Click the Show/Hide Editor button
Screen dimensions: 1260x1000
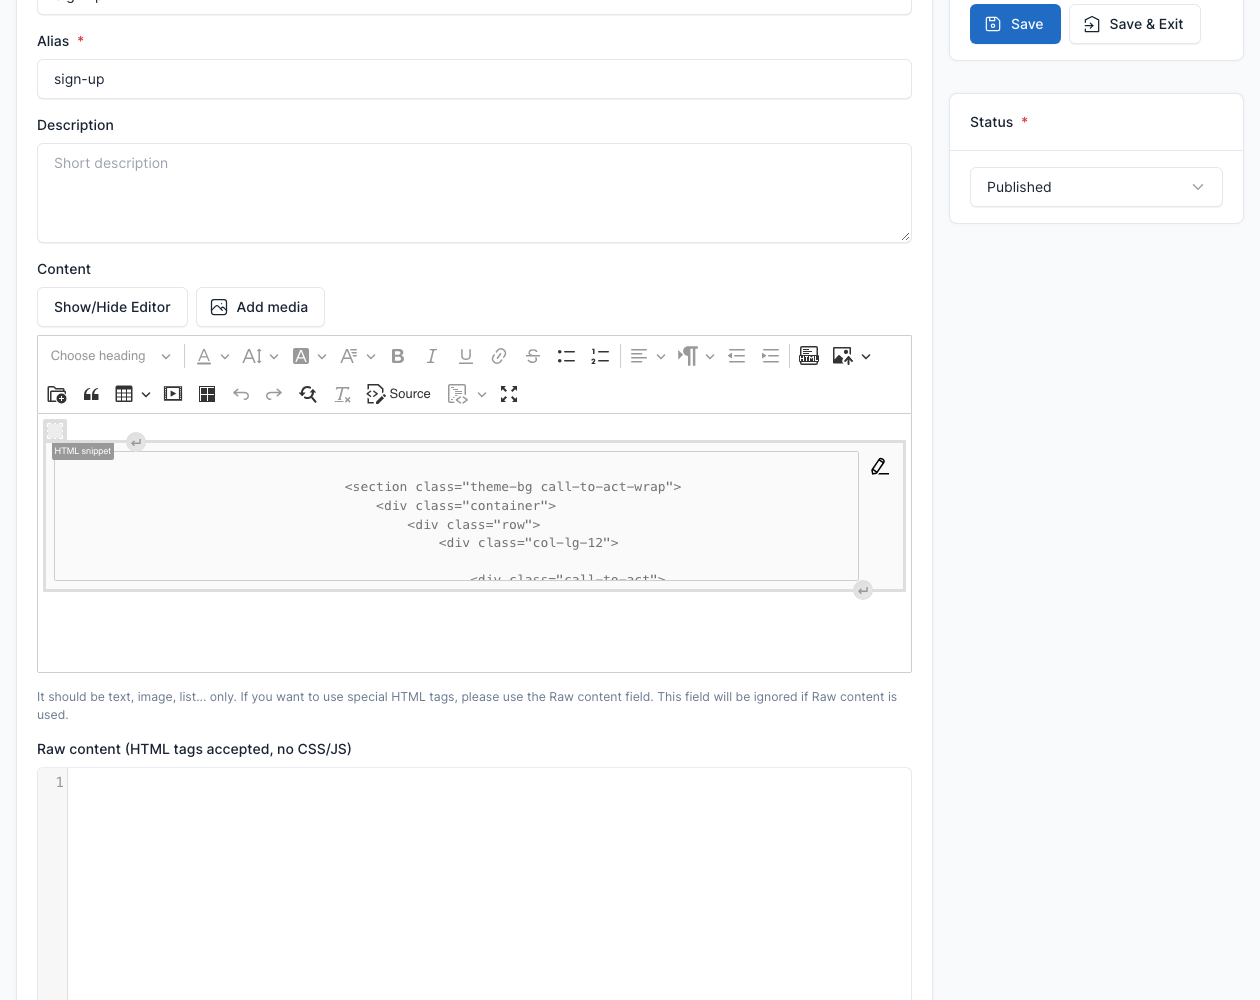112,307
